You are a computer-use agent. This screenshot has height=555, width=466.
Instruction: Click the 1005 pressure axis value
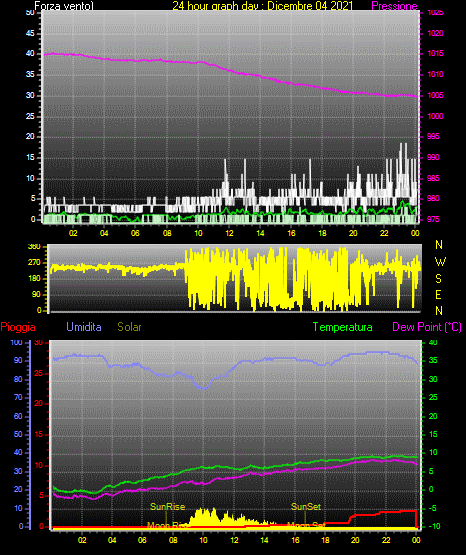435,95
